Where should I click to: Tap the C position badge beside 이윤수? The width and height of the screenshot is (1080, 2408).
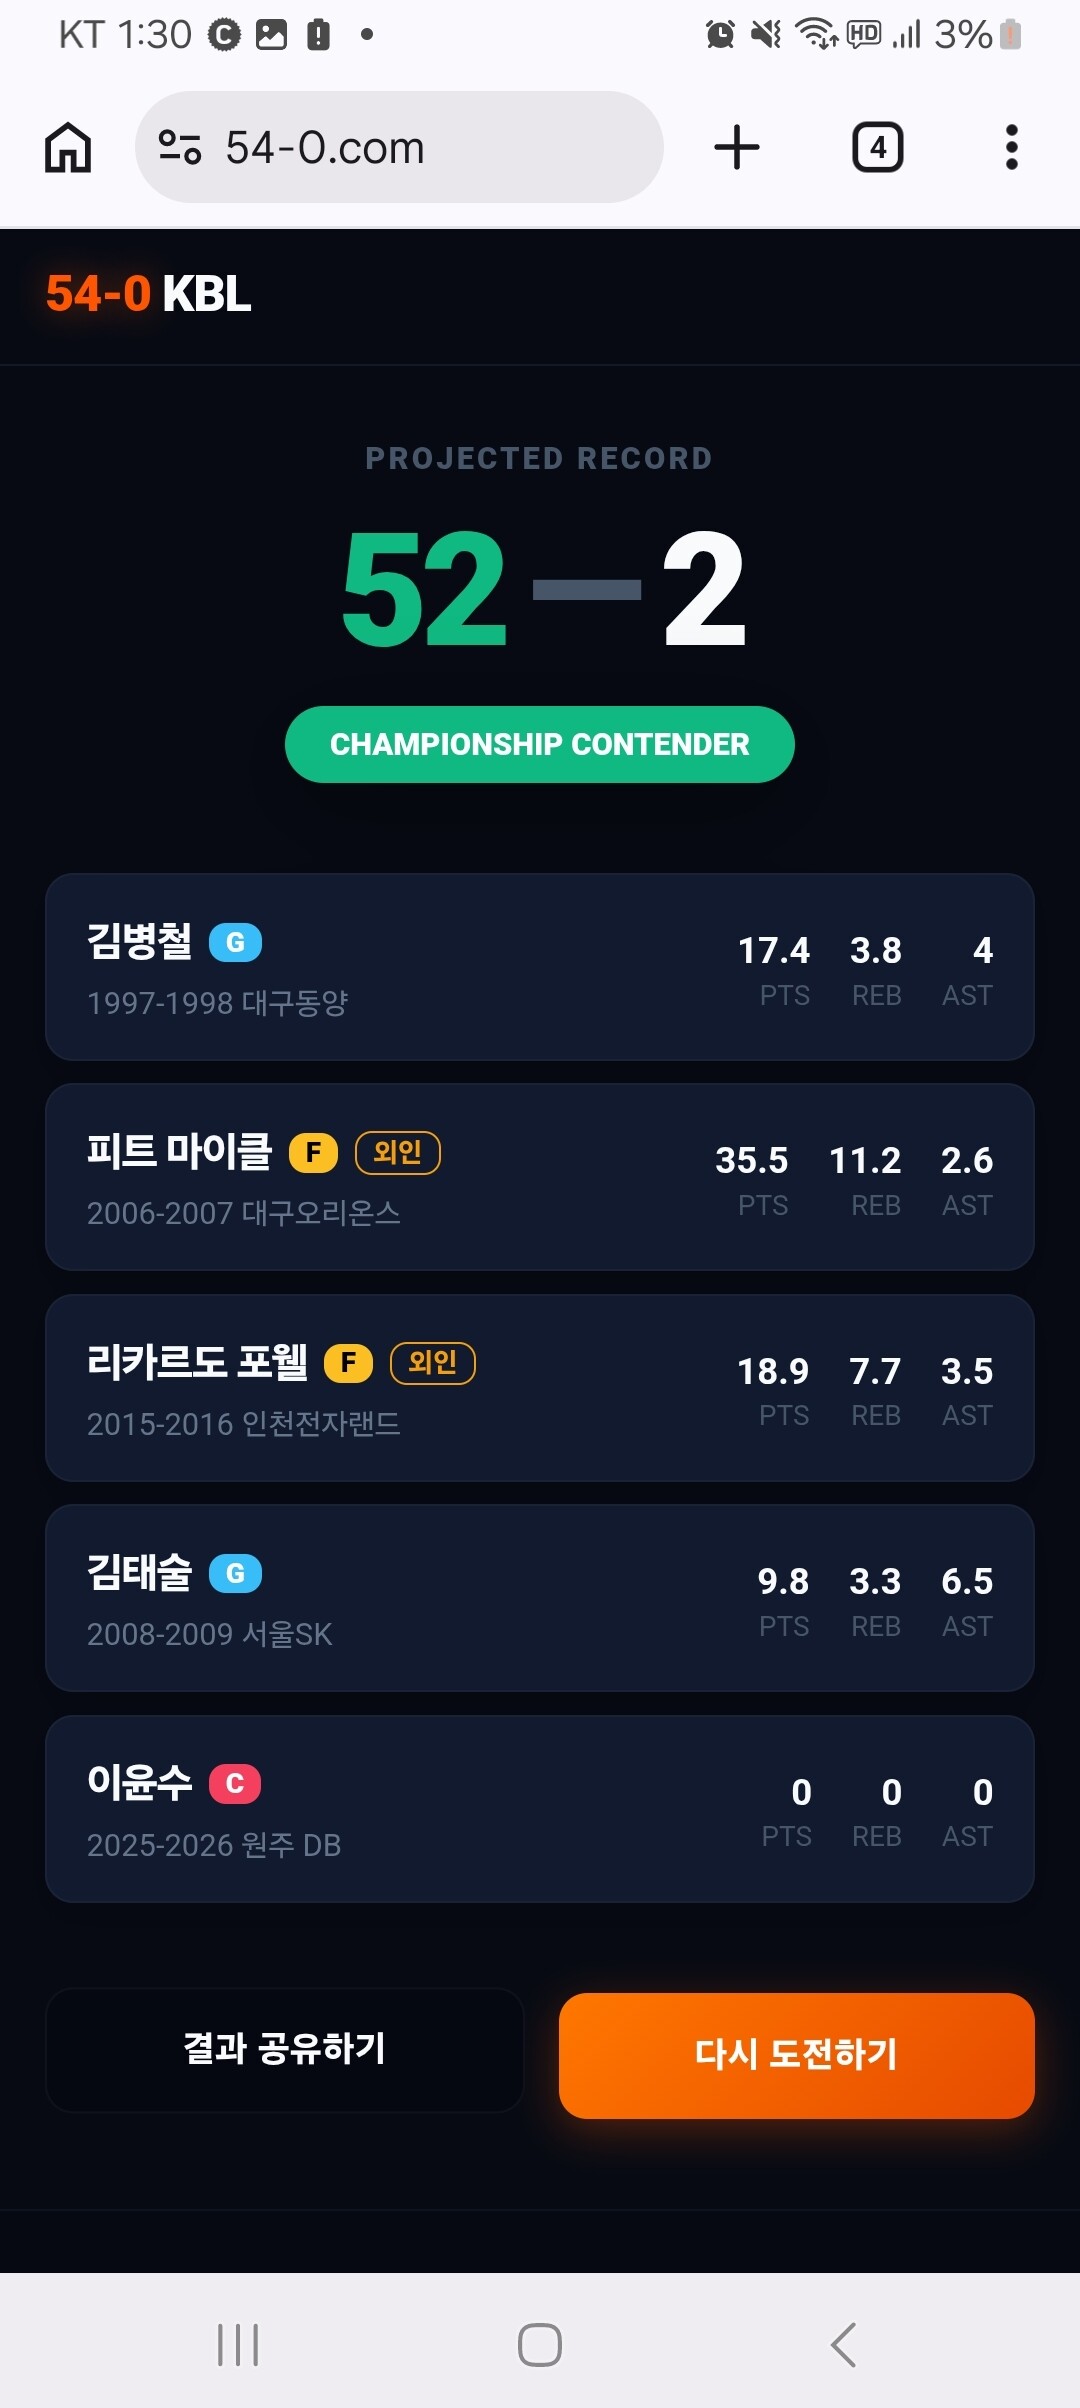coord(235,1784)
